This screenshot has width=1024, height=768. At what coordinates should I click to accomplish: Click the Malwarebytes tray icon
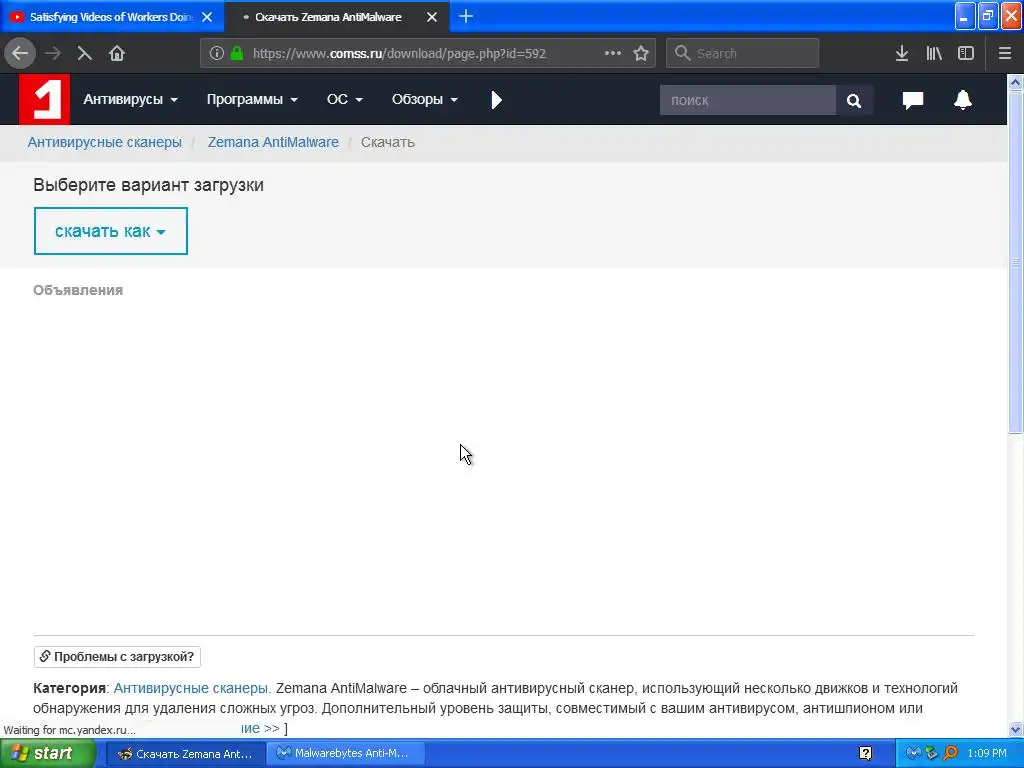click(913, 754)
